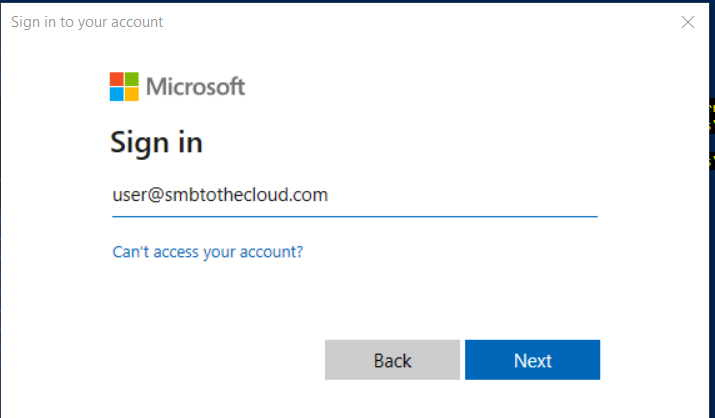
Task: Click the "user" part of the email
Action: (x=129, y=196)
